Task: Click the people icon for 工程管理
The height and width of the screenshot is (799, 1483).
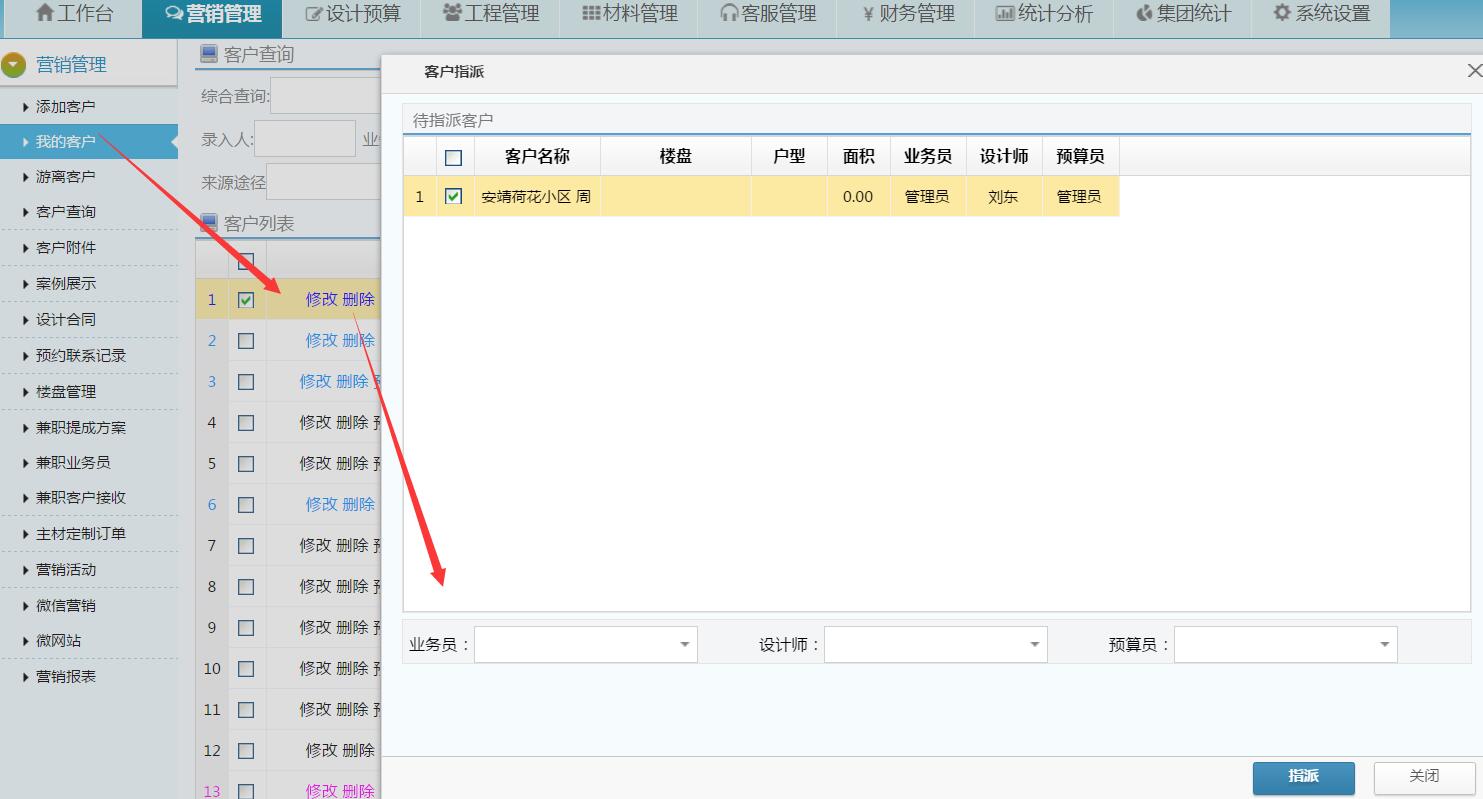Action: coord(452,14)
